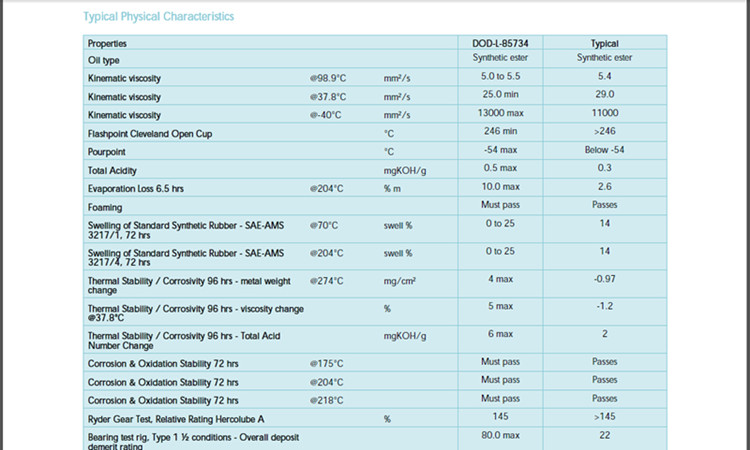Select the '25.0 min' specification value
Screen dimensions: 750x450
(500, 94)
